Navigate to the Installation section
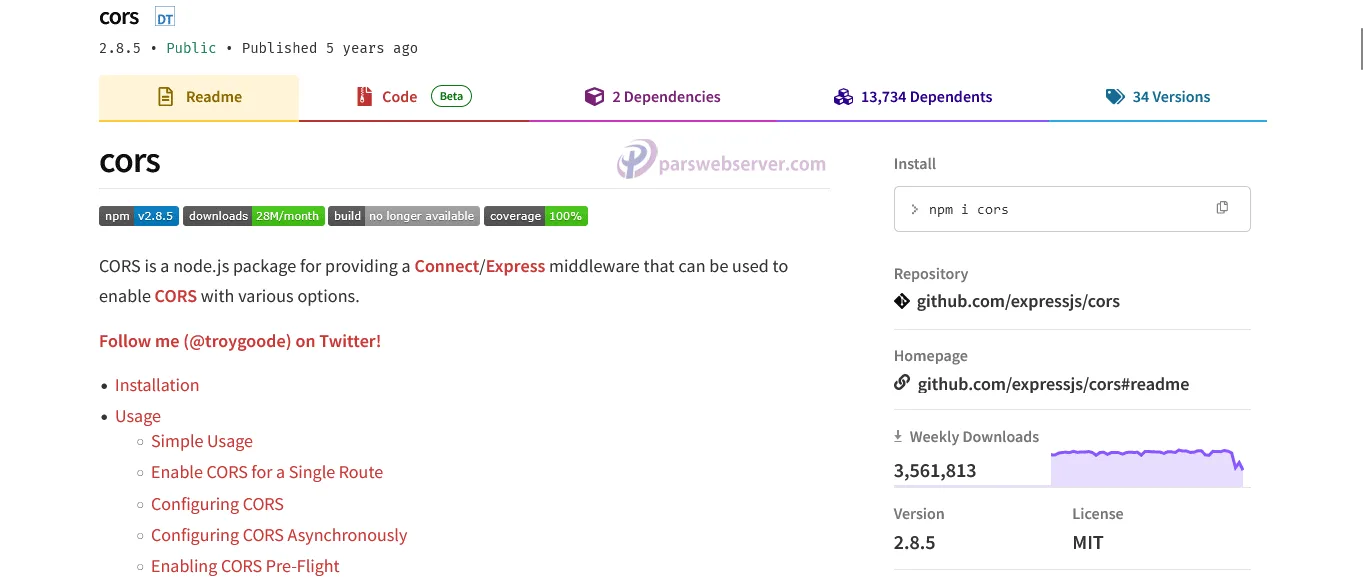Image resolution: width=1366 pixels, height=579 pixels. pyautogui.click(x=157, y=385)
